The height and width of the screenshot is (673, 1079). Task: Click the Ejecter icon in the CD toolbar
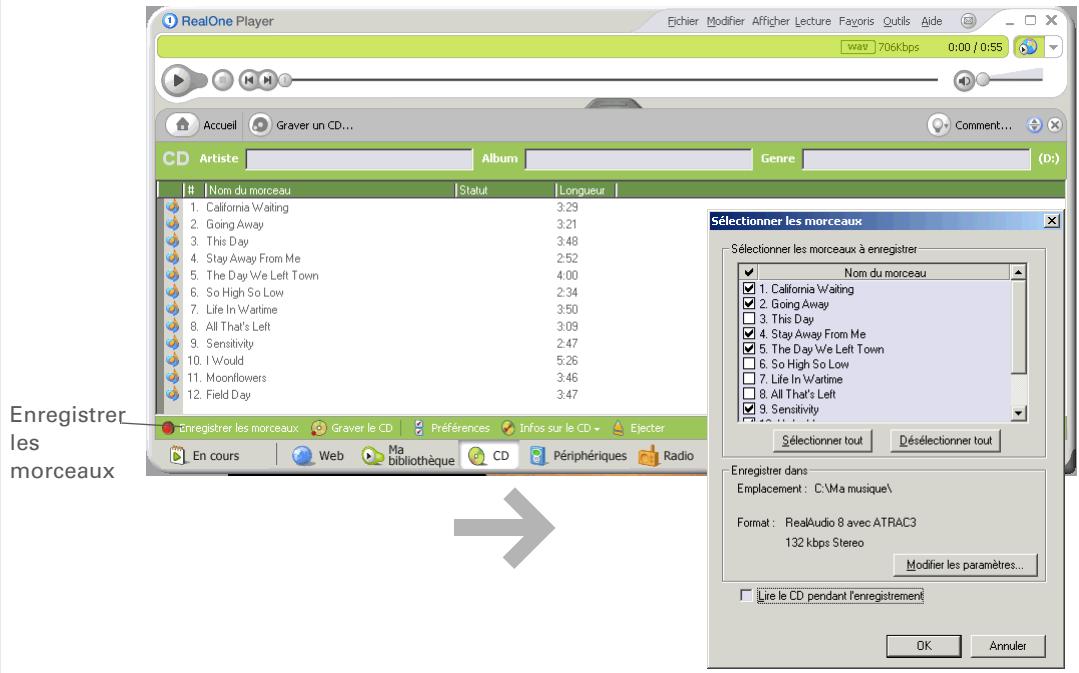(618, 428)
